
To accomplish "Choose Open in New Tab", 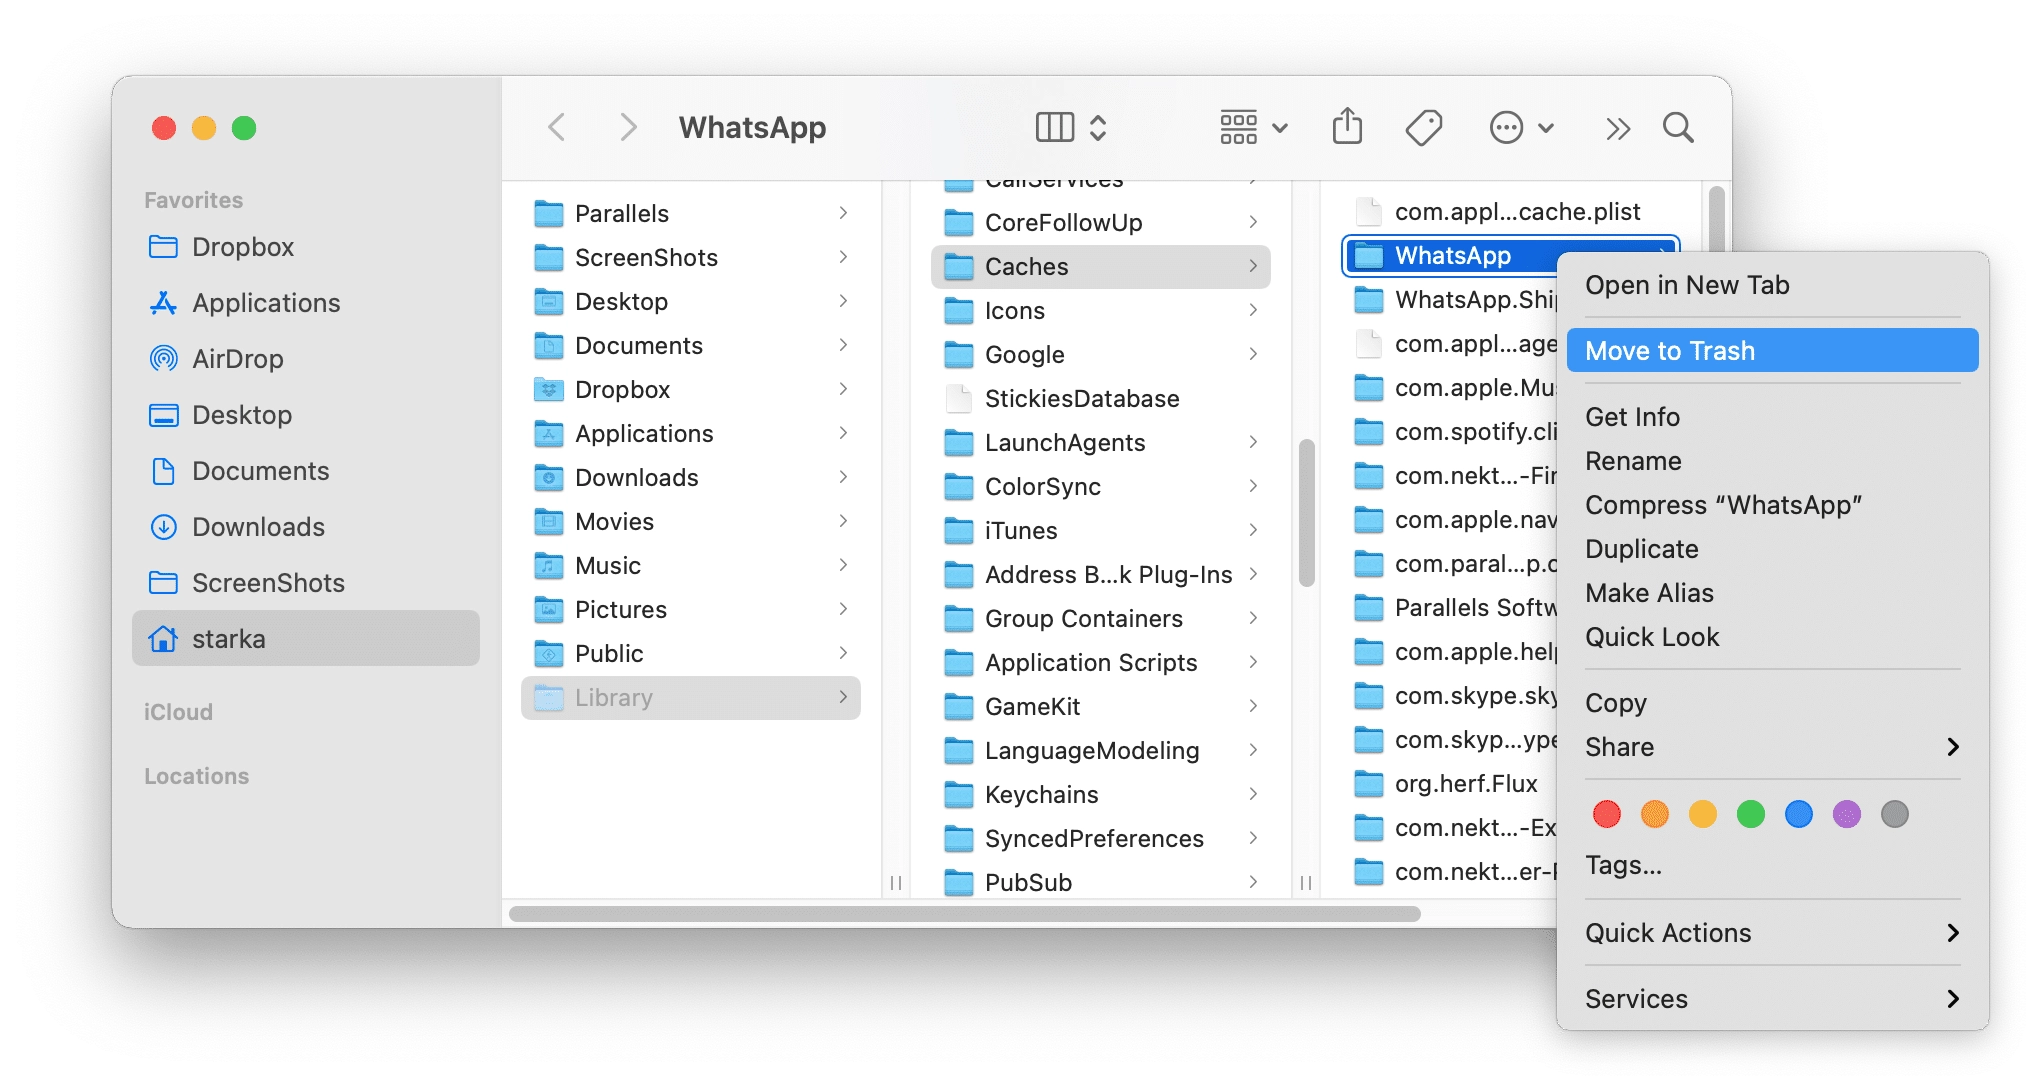I will pos(1772,285).
